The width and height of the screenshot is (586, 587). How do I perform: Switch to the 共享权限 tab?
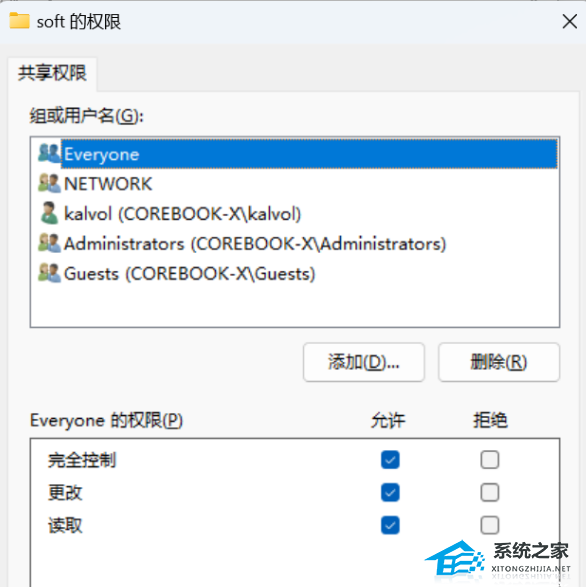[x=52, y=73]
